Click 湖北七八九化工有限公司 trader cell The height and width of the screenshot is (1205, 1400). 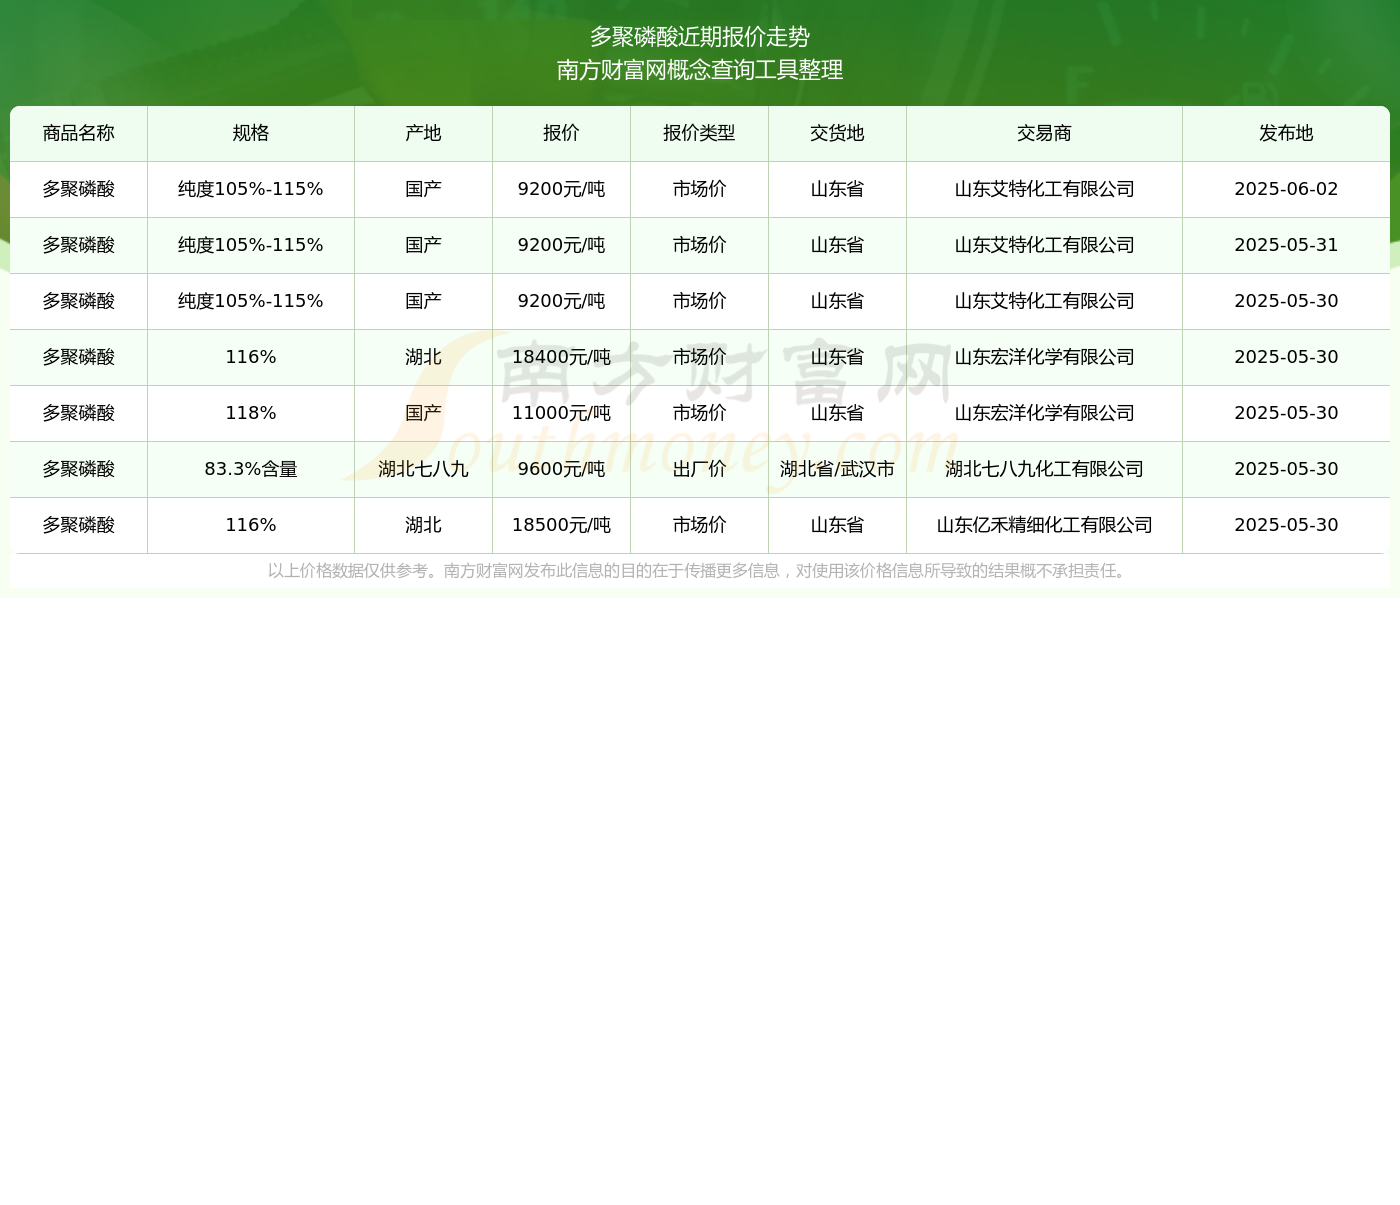1044,469
